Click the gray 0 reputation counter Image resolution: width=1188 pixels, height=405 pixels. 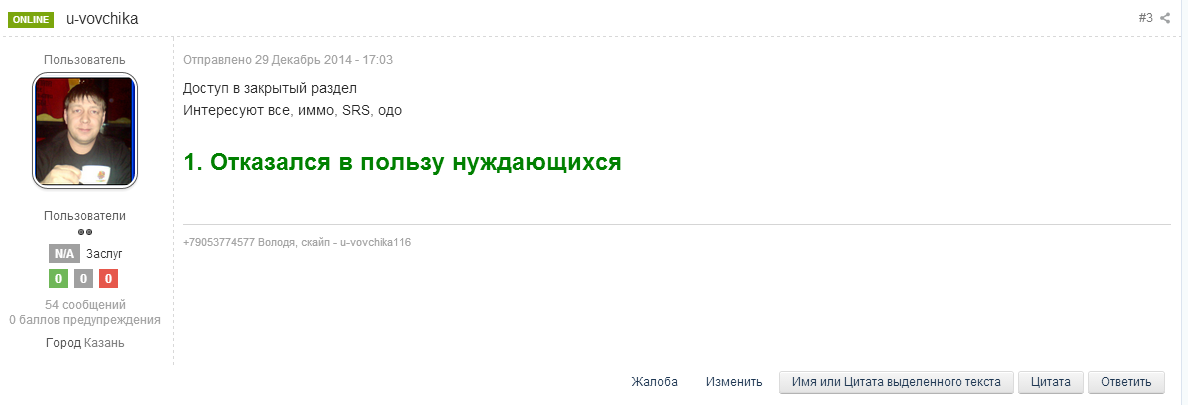(x=84, y=279)
